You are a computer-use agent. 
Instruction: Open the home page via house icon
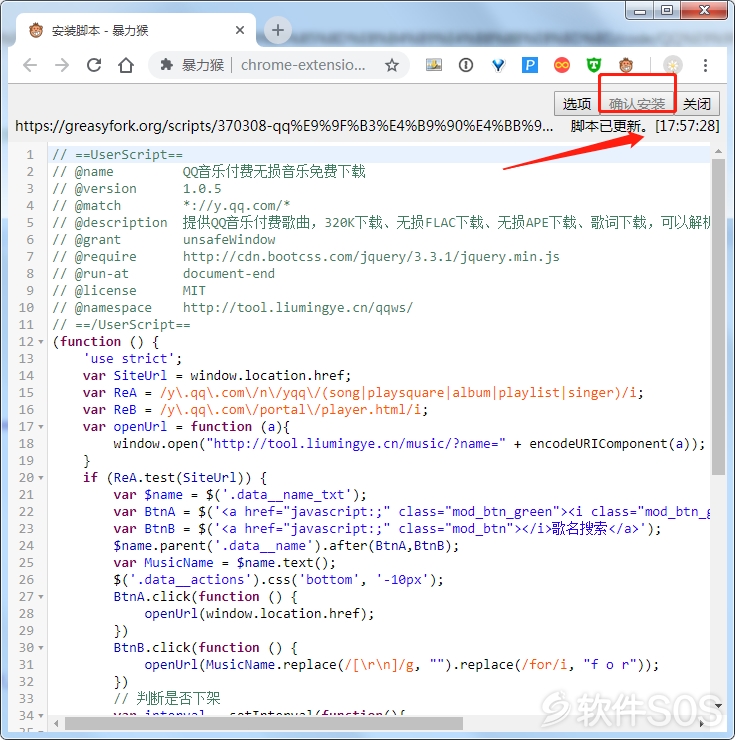126,65
